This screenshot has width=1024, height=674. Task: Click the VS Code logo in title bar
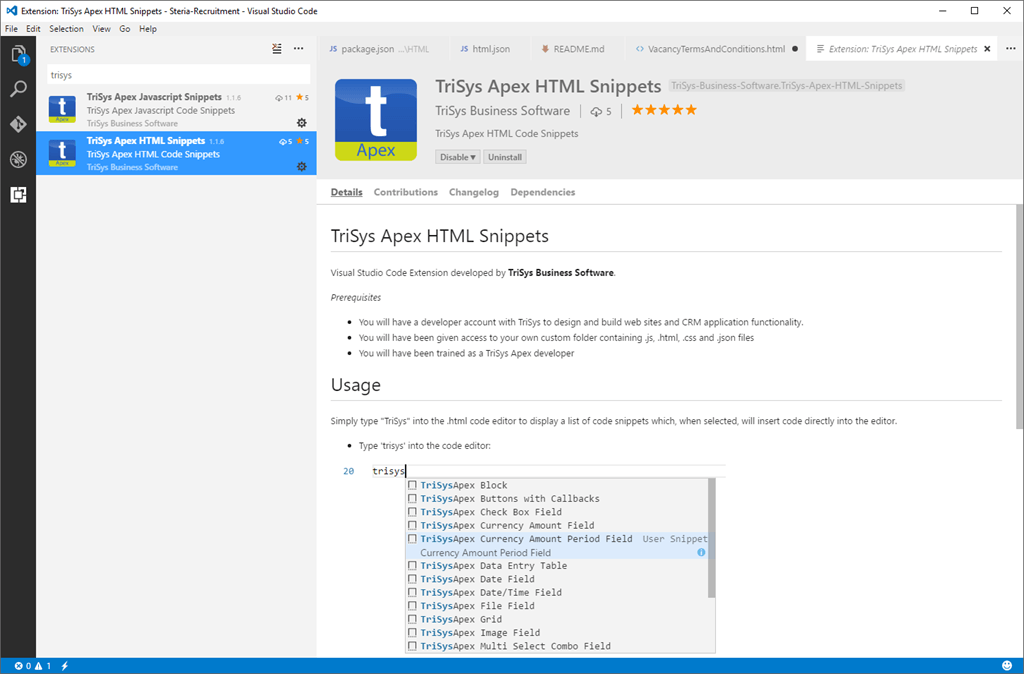tap(11, 11)
